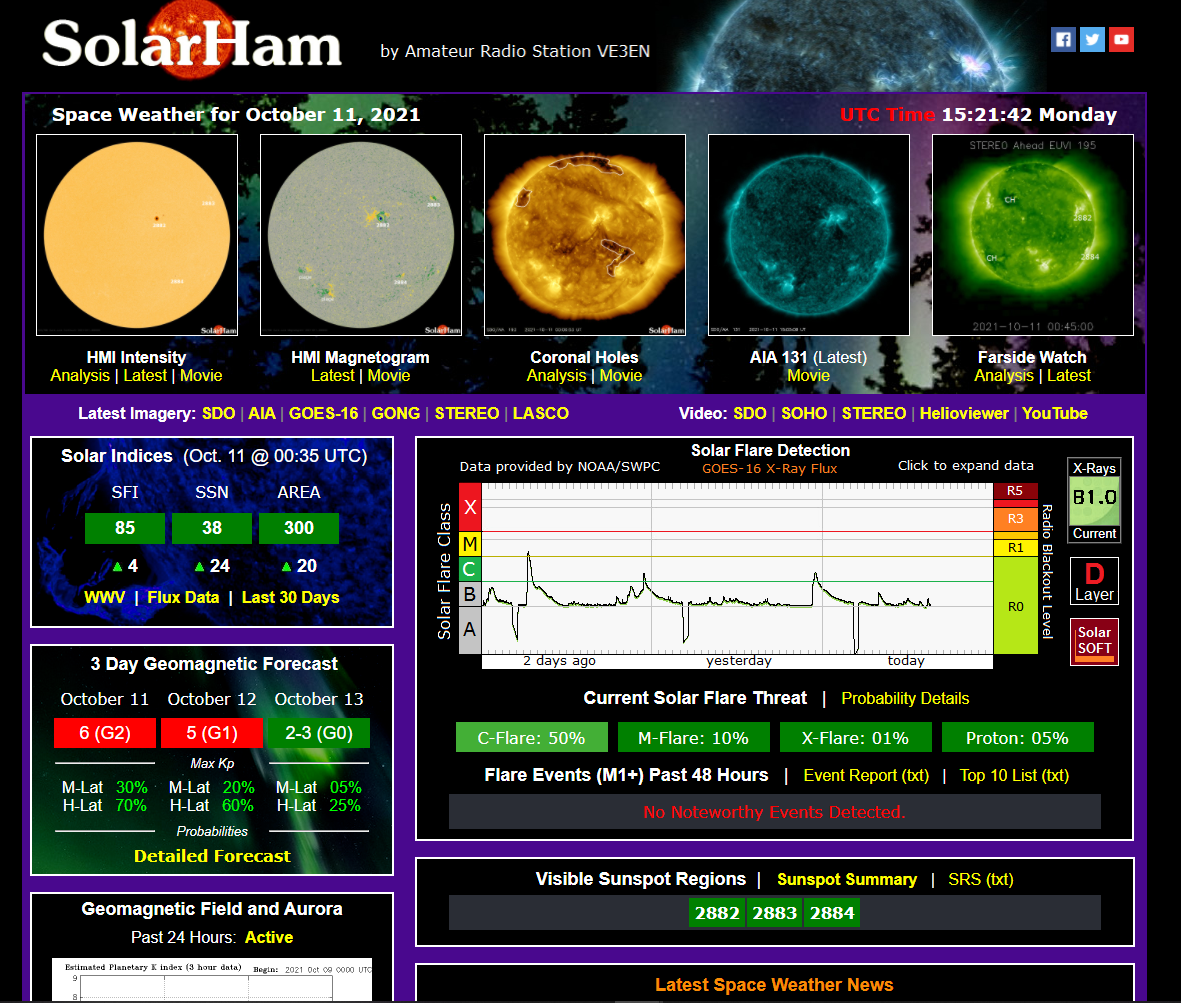This screenshot has height=1003, width=1181.
Task: Open the X-Rays current B1.0 indicator
Action: [x=1094, y=500]
